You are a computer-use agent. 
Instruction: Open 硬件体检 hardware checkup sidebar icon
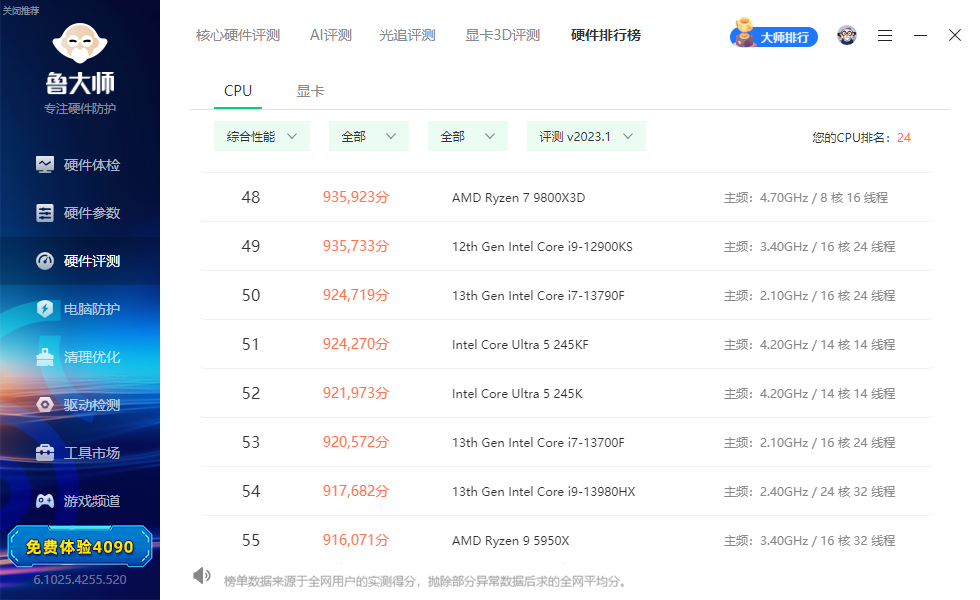[x=45, y=165]
